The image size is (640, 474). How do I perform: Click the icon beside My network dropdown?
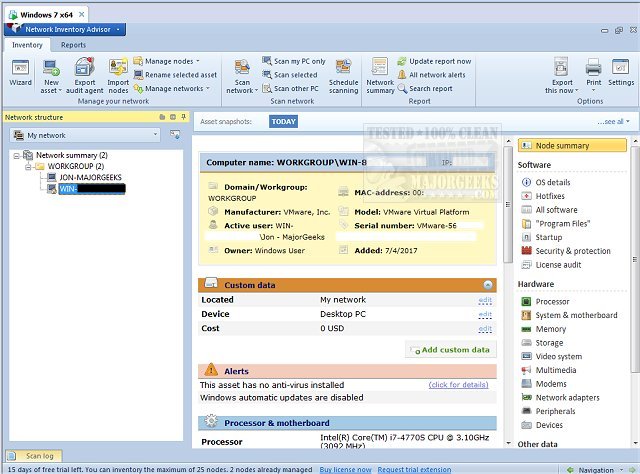coord(175,135)
